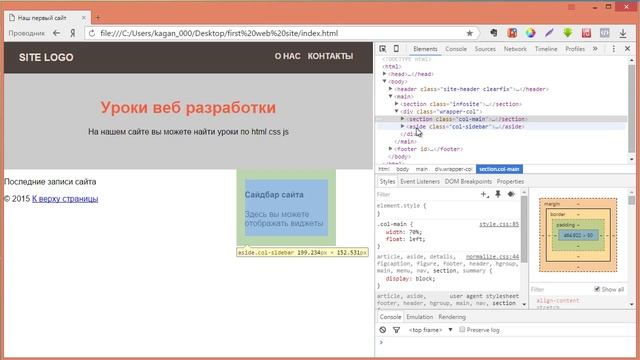Expand the head node
The height and width of the screenshot is (360, 640).
(384, 74)
